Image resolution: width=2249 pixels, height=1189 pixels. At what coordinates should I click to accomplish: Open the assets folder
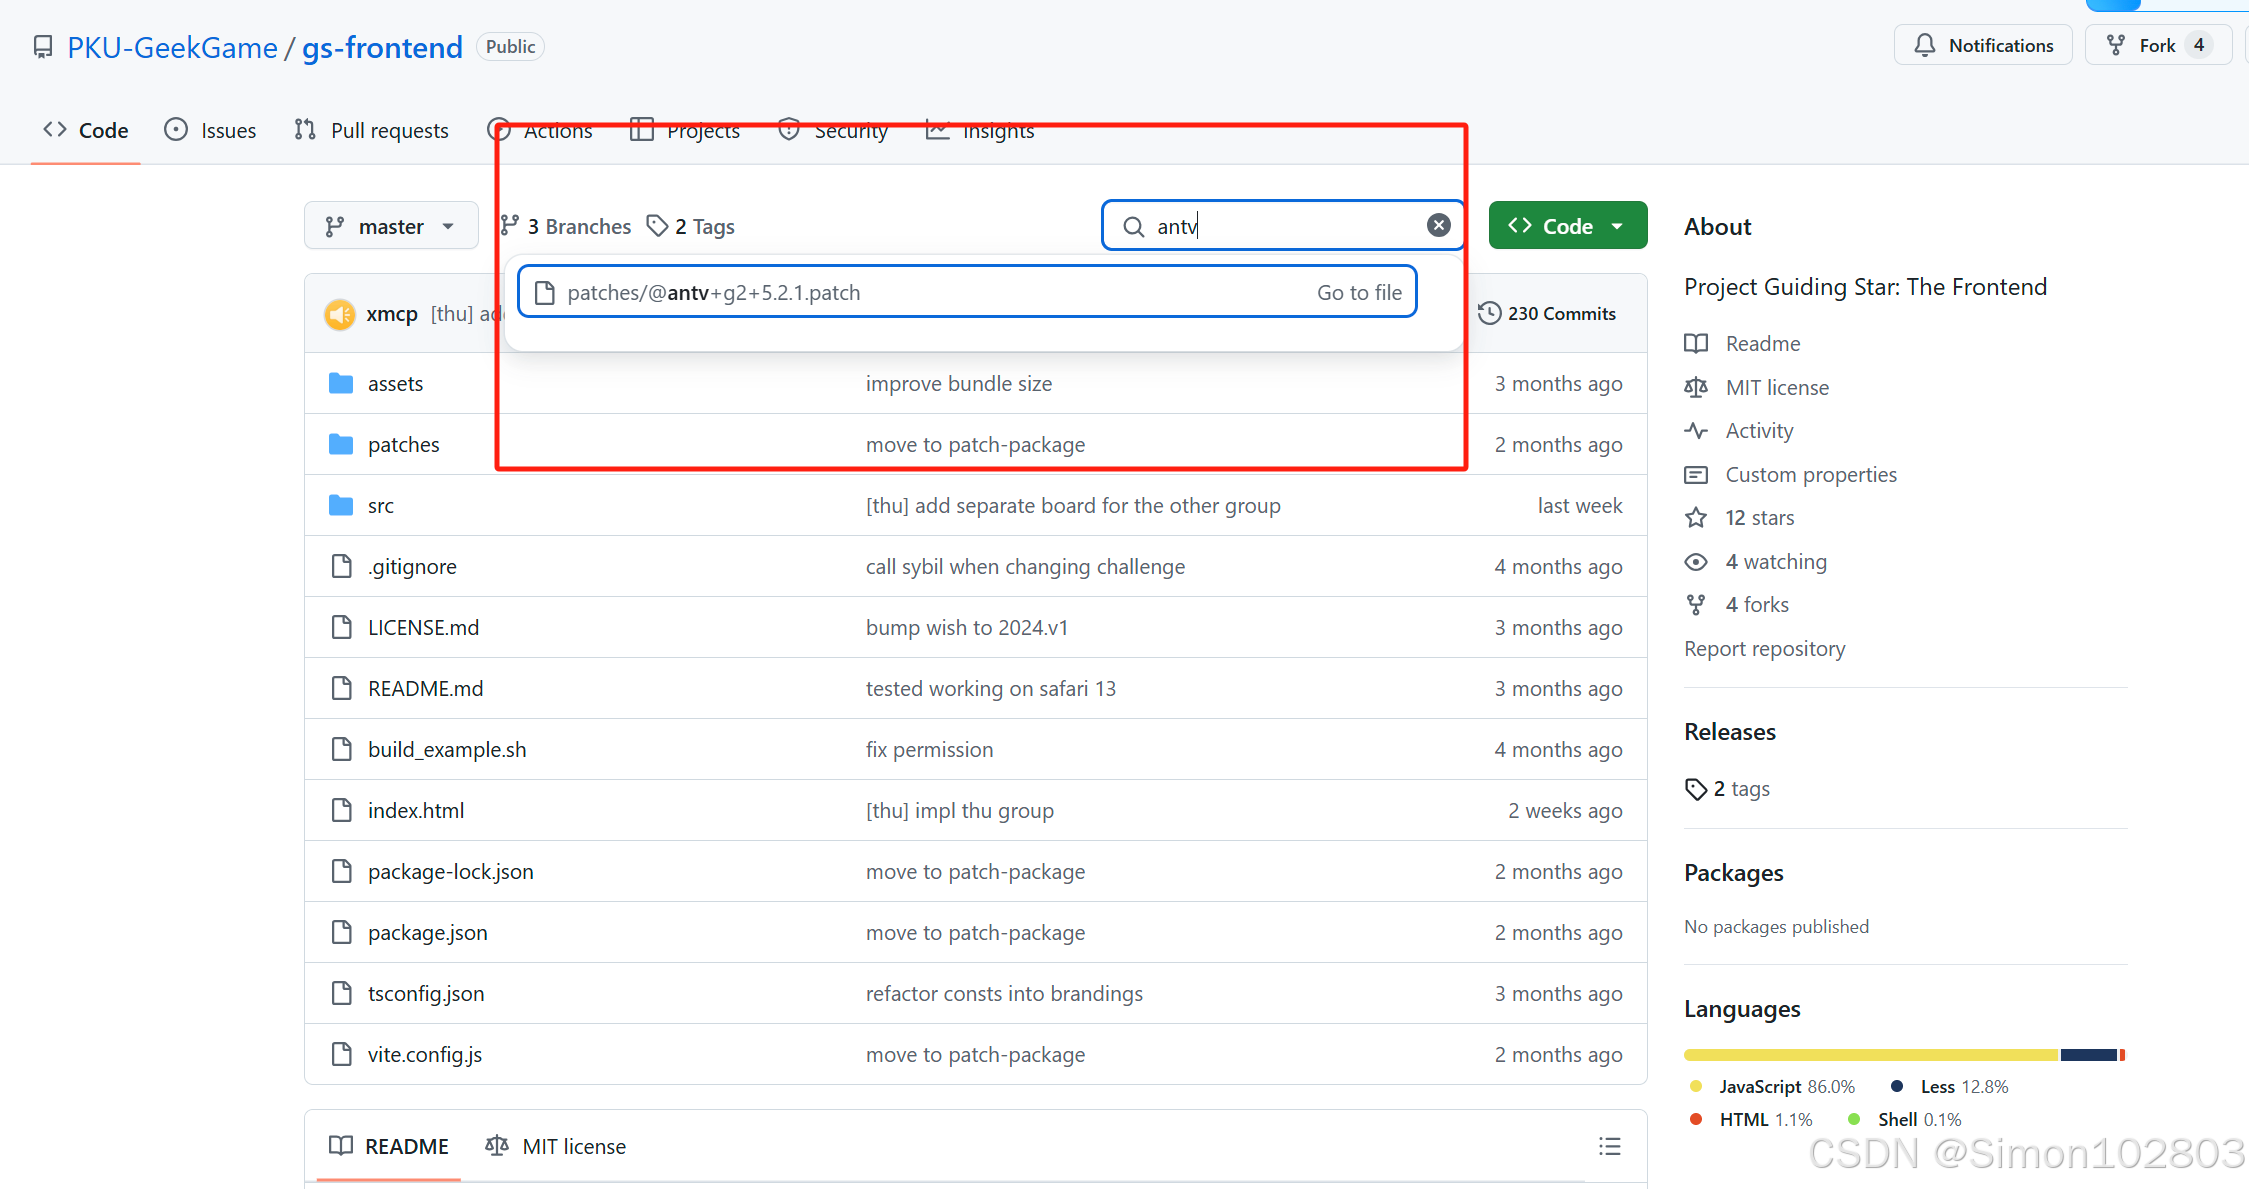pyautogui.click(x=395, y=384)
